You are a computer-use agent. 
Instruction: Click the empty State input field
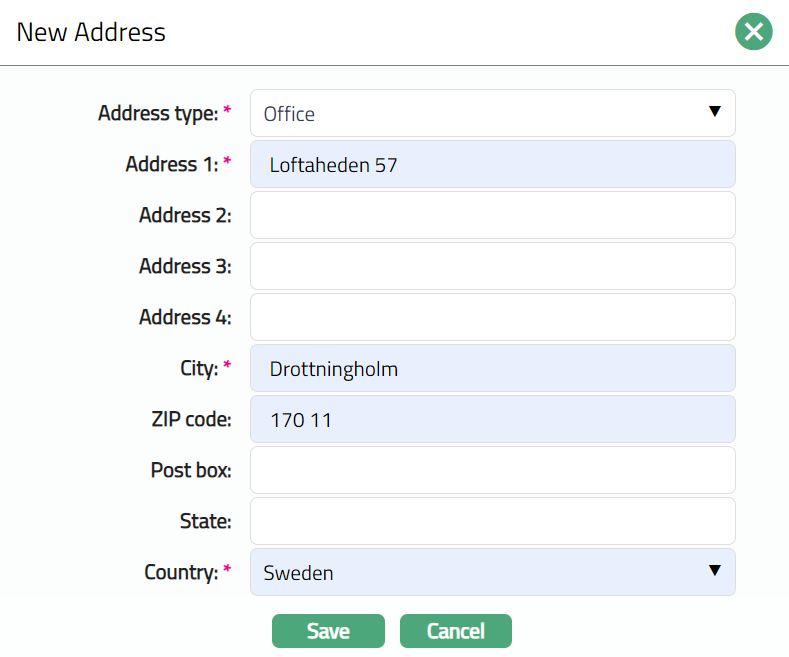pyautogui.click(x=492, y=521)
